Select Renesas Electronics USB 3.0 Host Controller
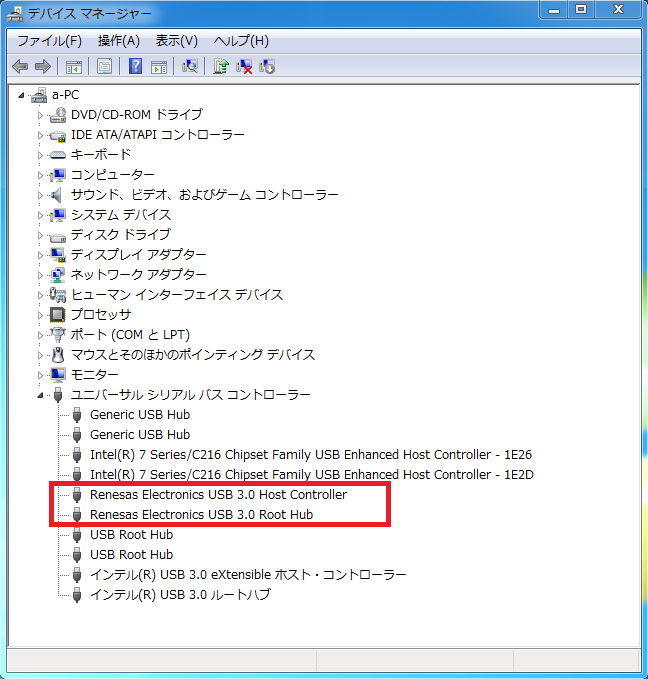Viewport: 648px width, 679px height. pos(218,495)
